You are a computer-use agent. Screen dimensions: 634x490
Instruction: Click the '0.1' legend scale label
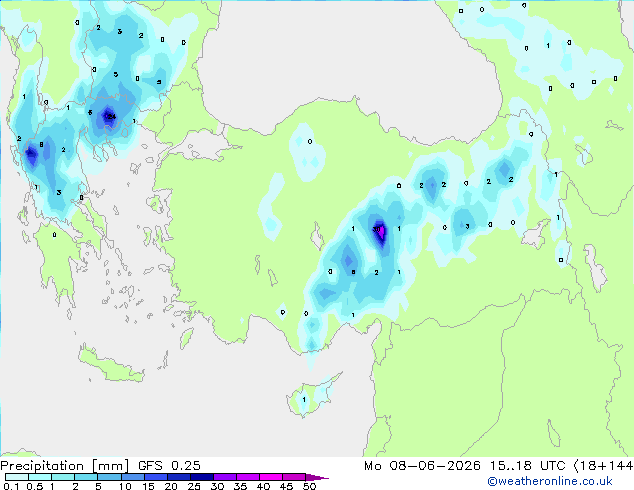[11, 486]
